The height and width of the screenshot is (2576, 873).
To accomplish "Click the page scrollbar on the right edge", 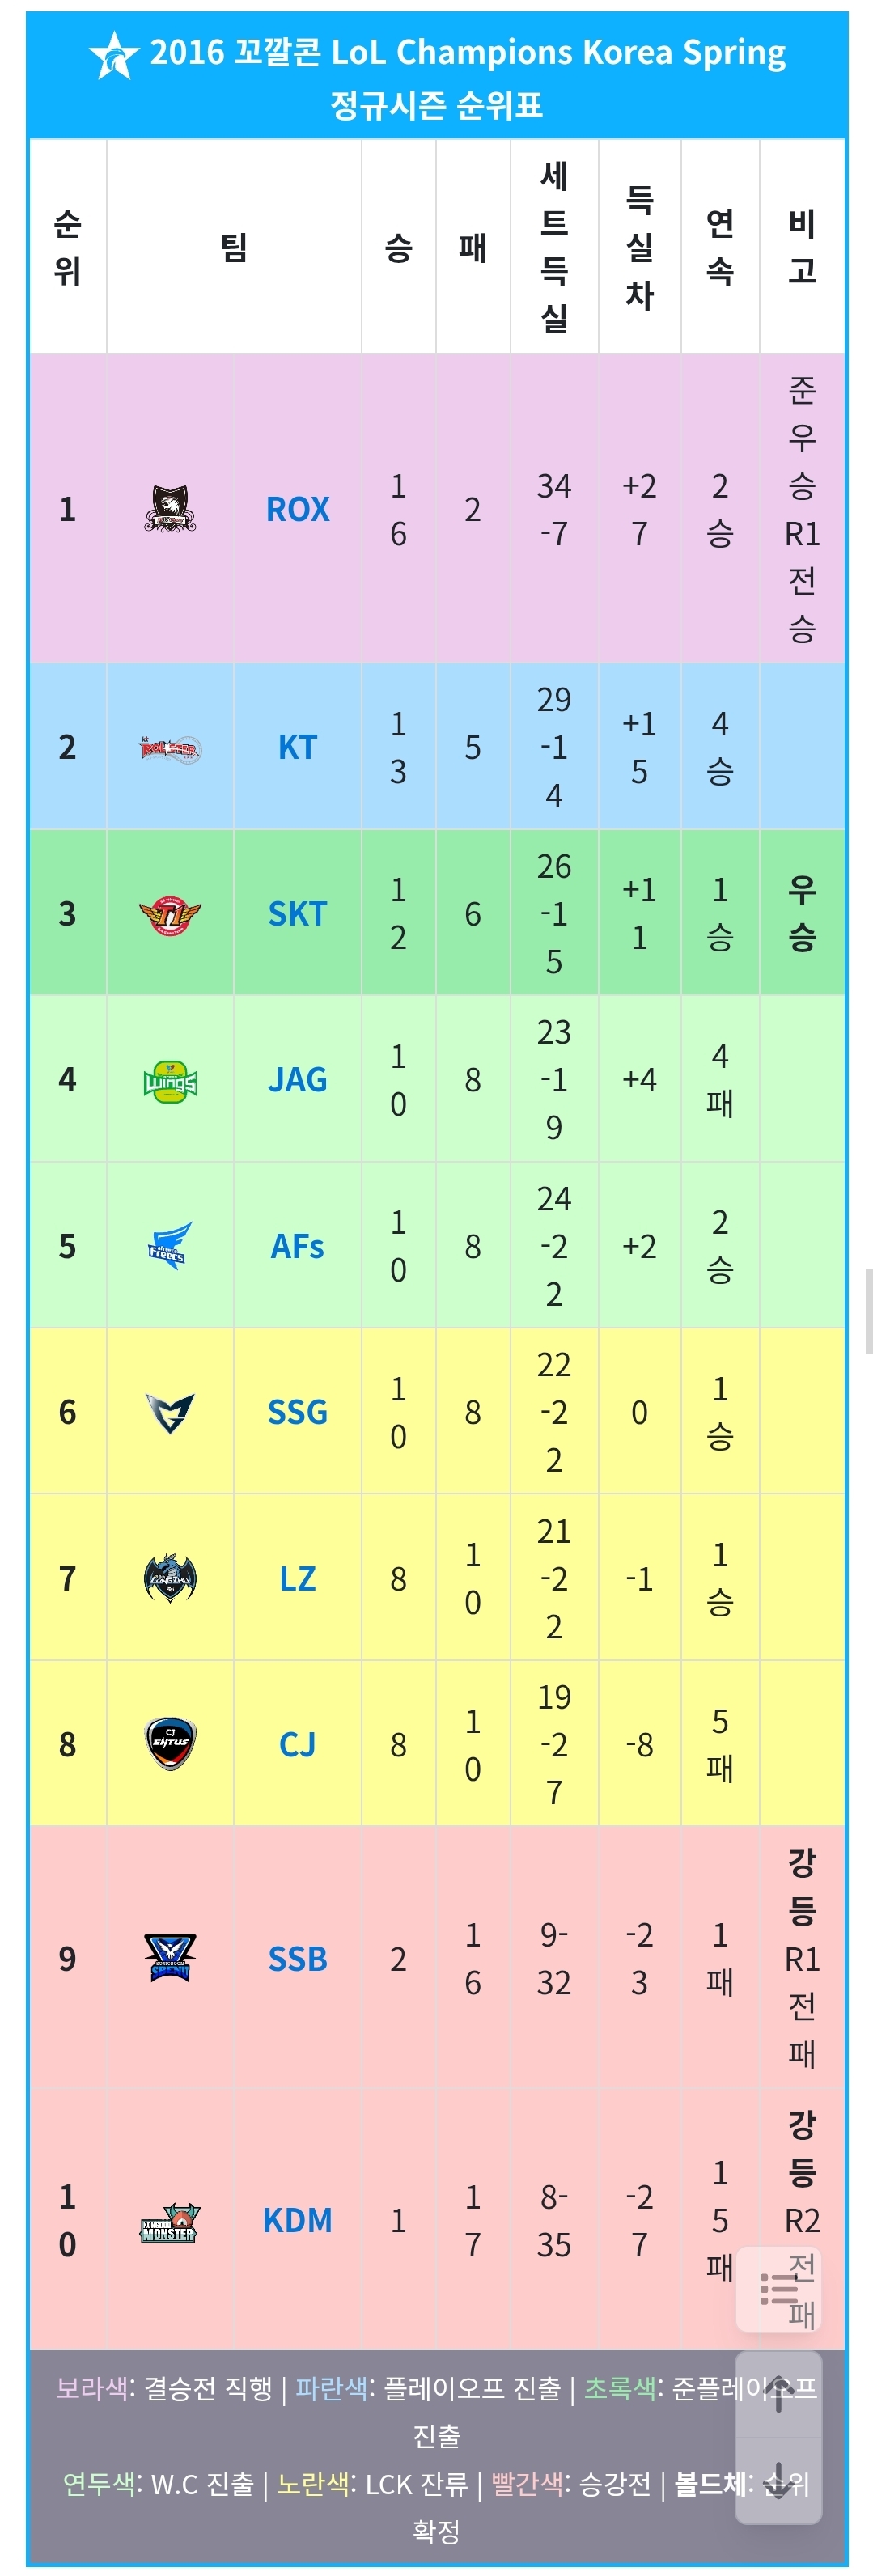I will 868,1310.
